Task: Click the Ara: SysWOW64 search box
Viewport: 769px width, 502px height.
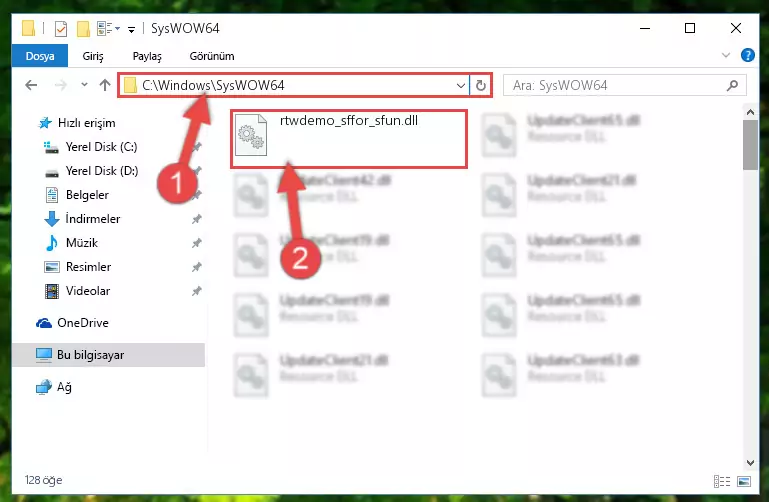Action: pos(625,85)
